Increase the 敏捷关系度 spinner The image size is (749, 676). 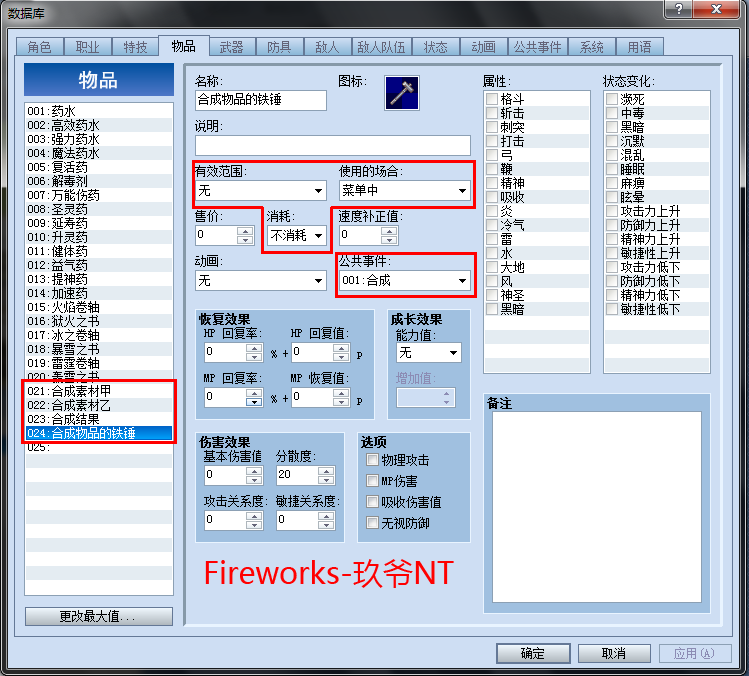[326, 516]
